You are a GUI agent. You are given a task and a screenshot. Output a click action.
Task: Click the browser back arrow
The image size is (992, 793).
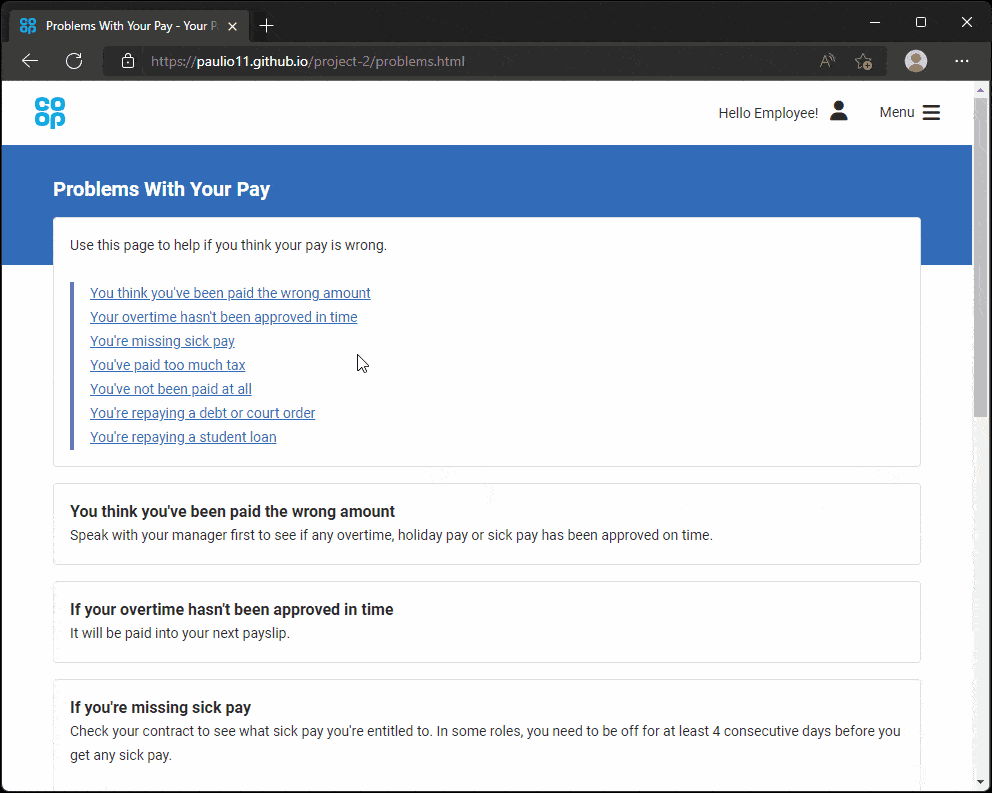(30, 61)
